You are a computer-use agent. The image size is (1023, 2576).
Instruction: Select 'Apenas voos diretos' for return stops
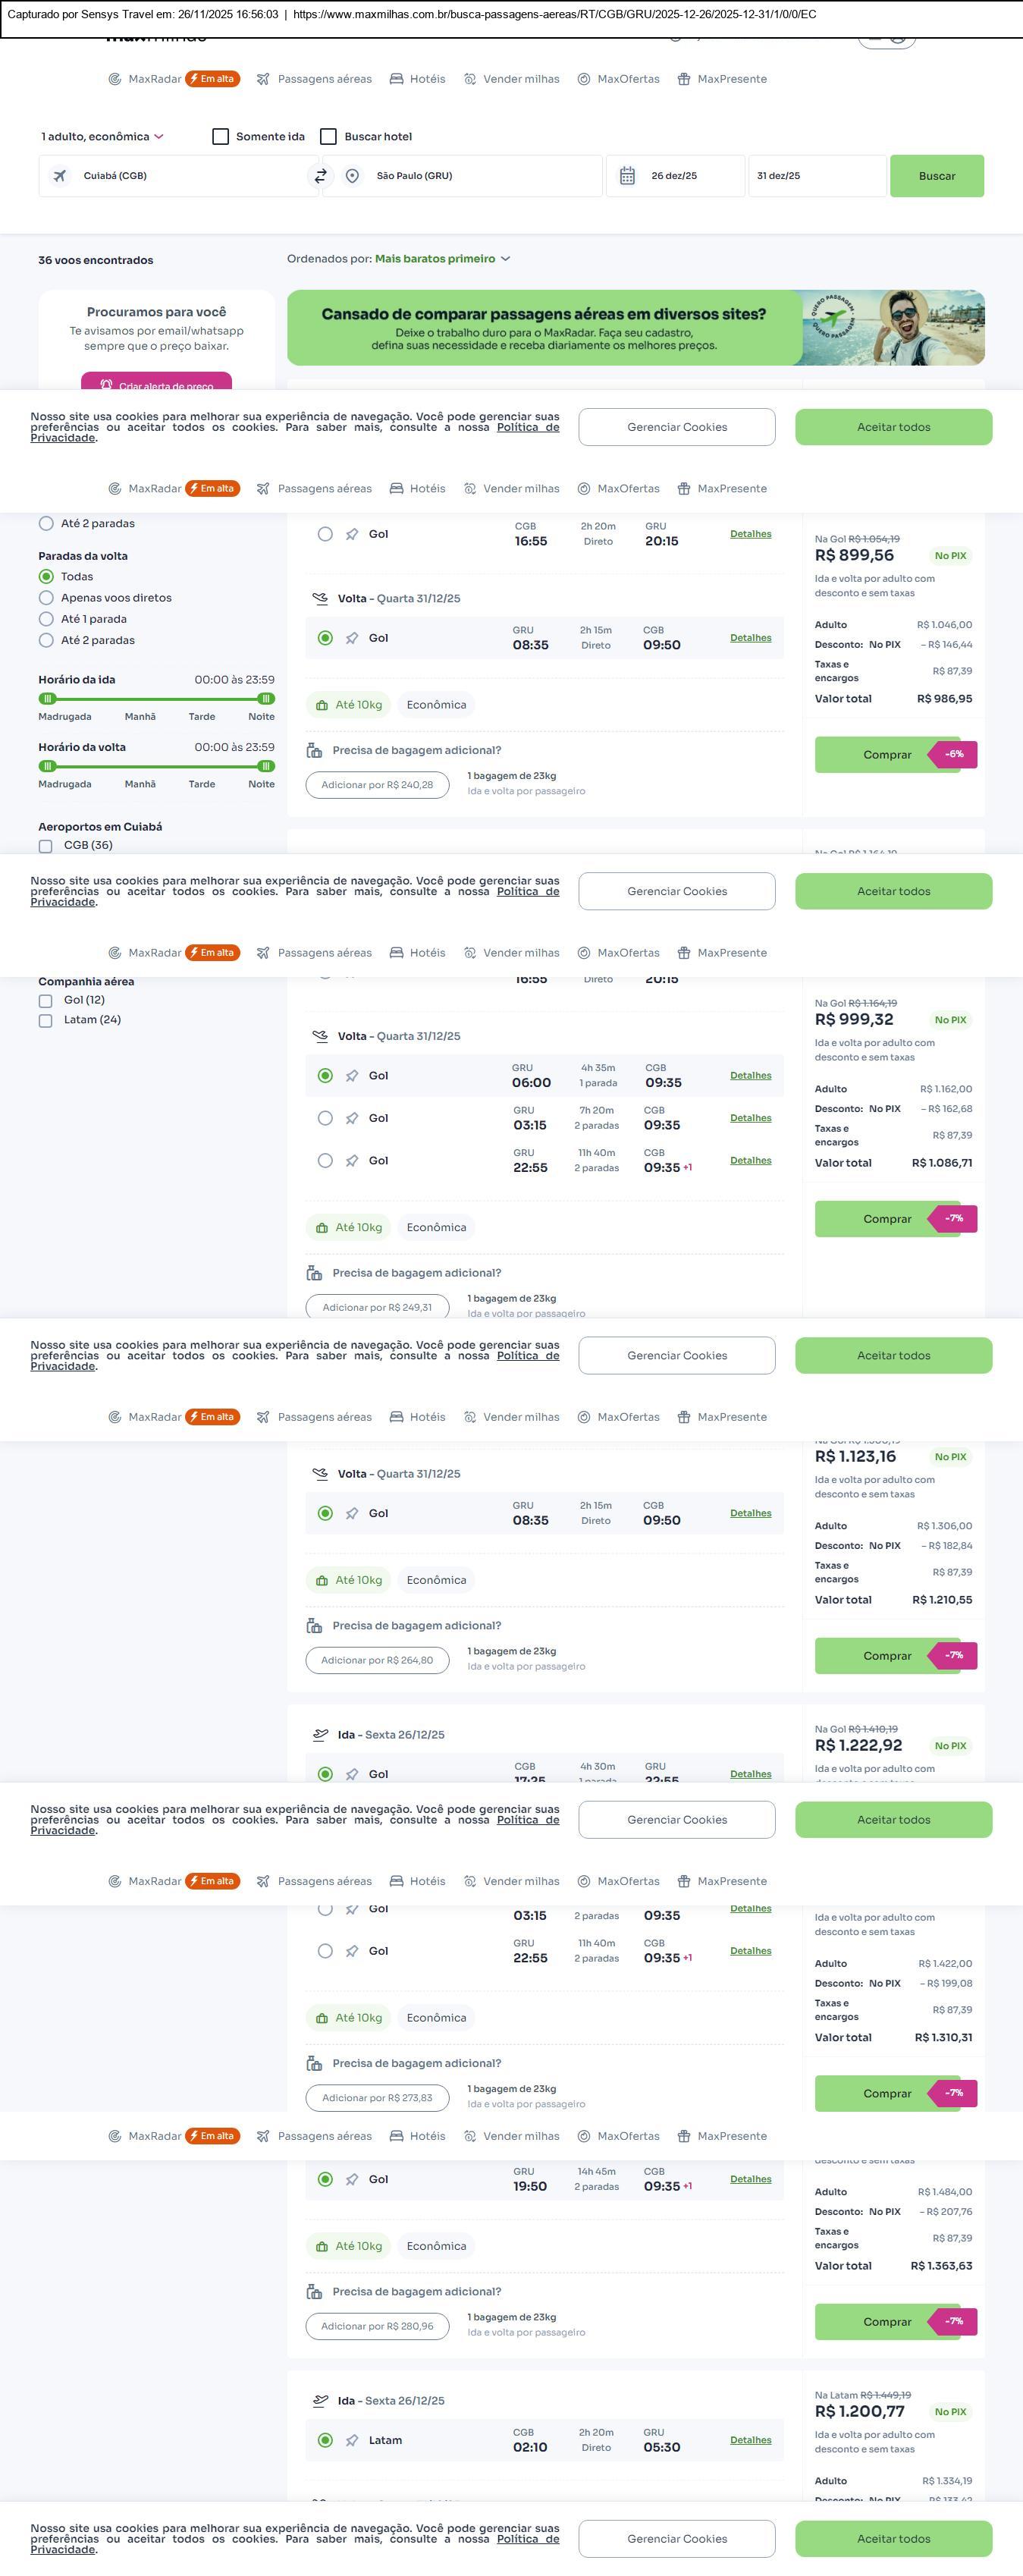[46, 598]
